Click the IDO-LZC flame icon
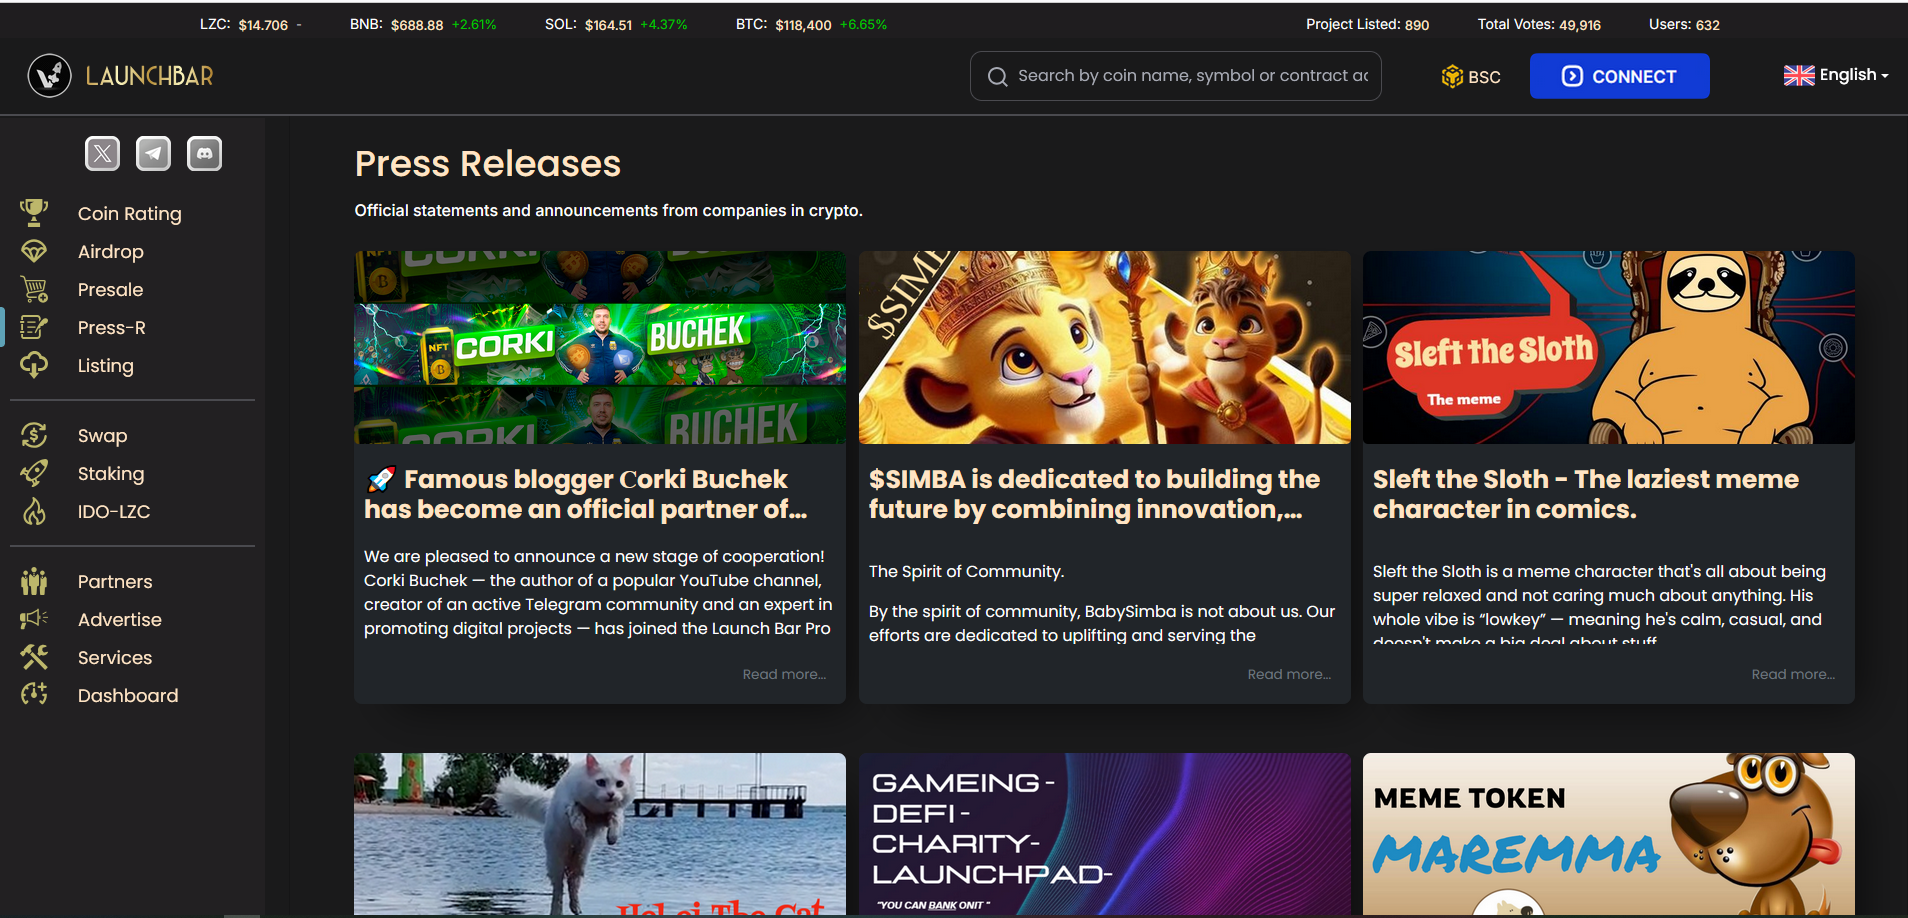The image size is (1908, 918). click(x=34, y=512)
